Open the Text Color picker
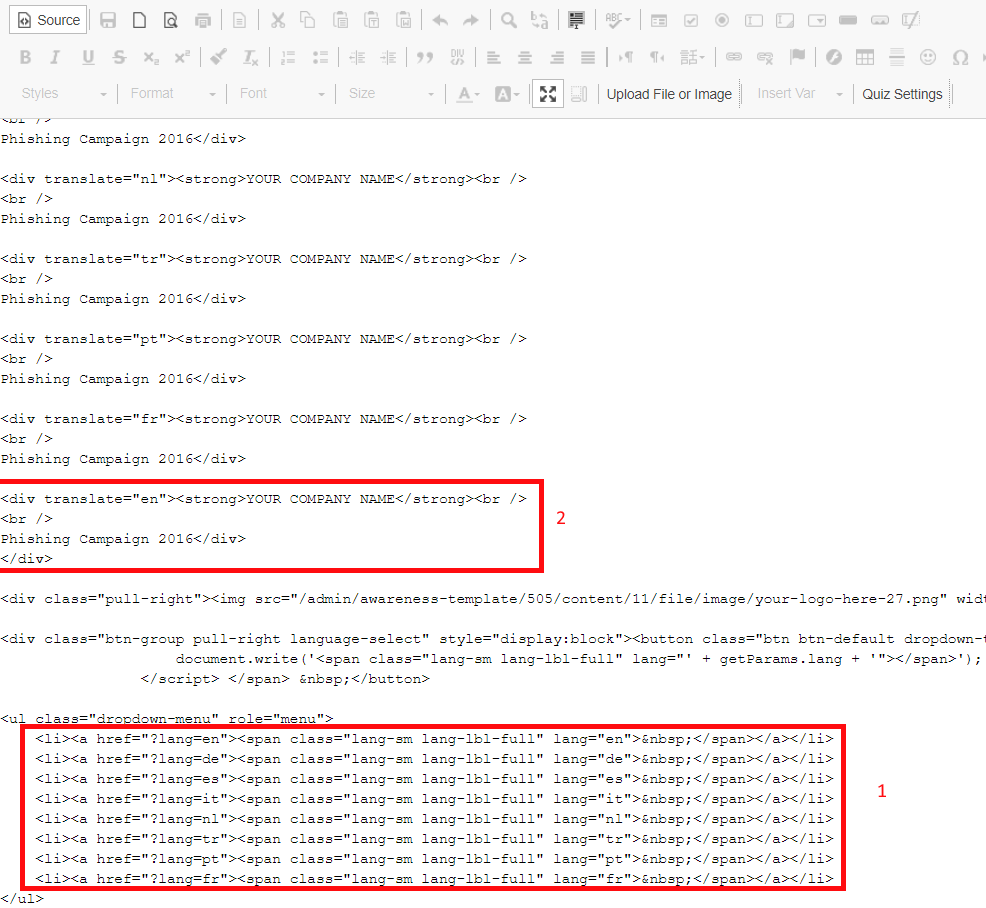This screenshot has height=908, width=986. 468,94
